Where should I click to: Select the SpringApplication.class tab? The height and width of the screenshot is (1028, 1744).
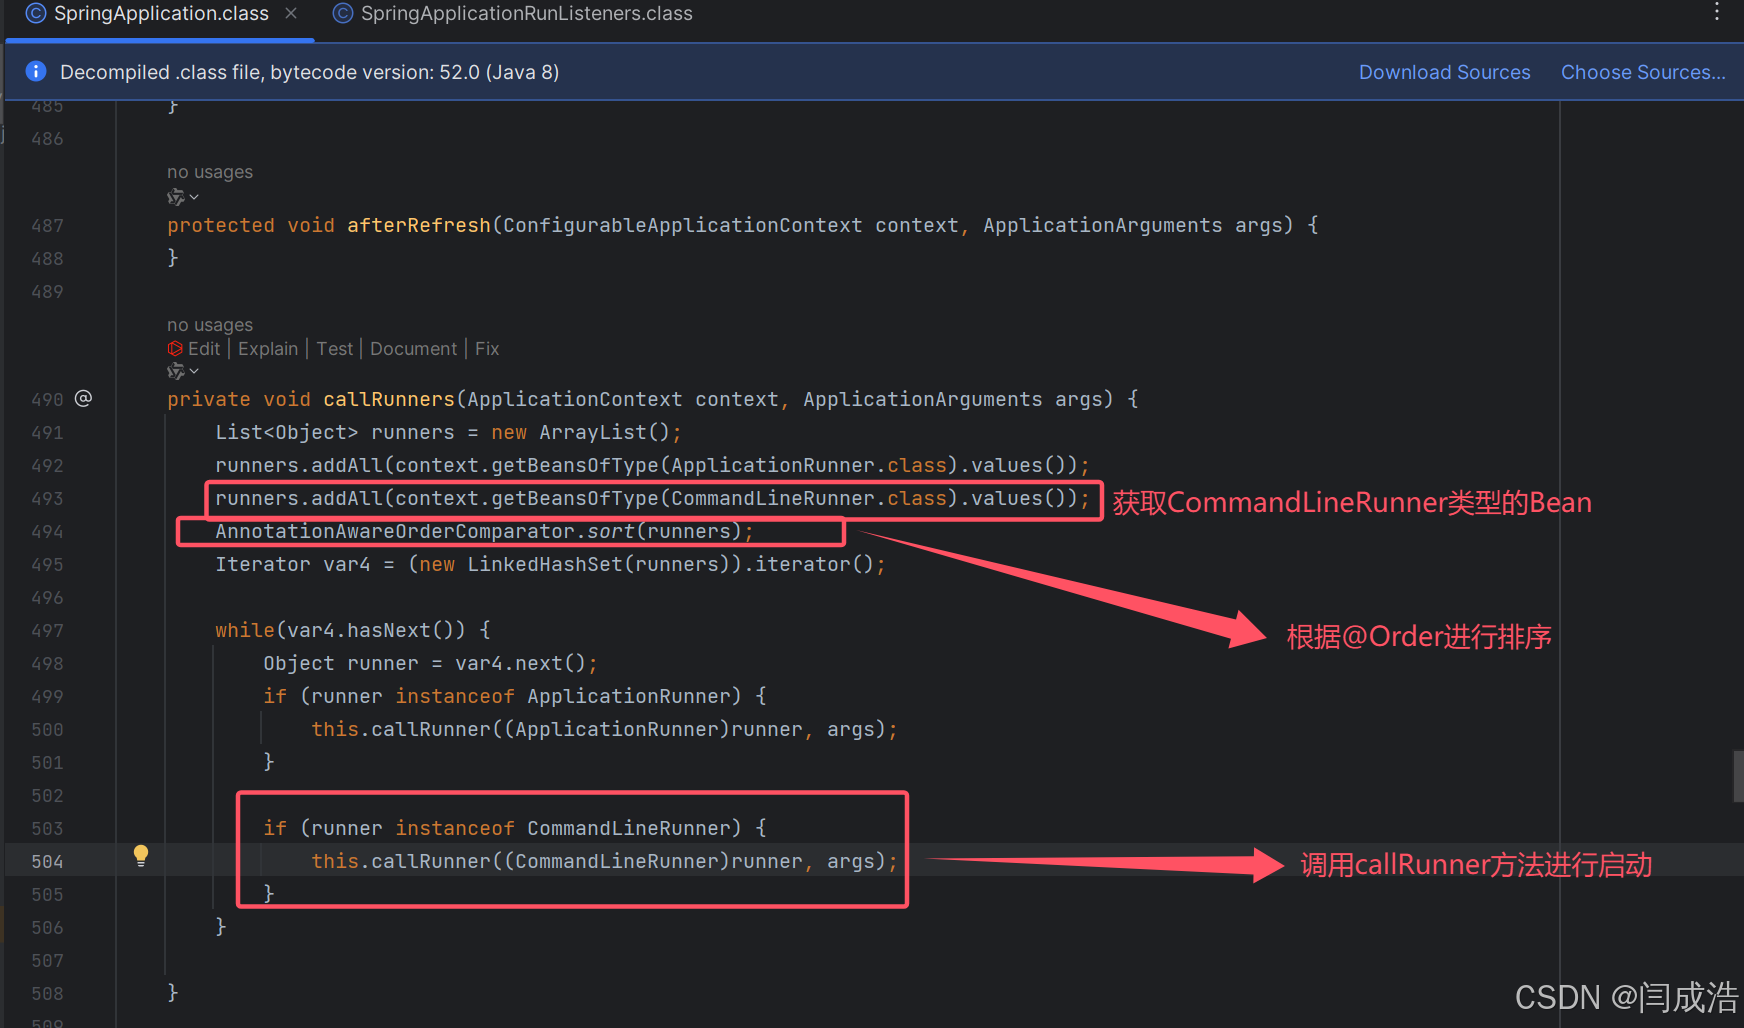160,13
